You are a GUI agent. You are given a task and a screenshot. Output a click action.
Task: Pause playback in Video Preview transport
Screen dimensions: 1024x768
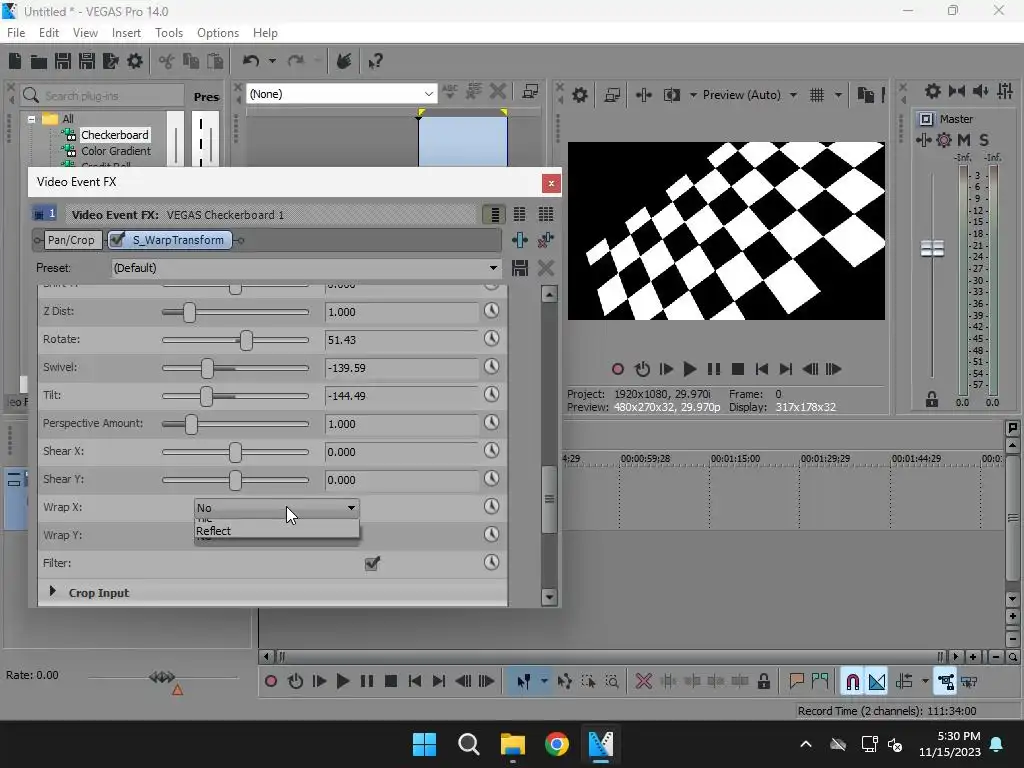pyautogui.click(x=713, y=370)
